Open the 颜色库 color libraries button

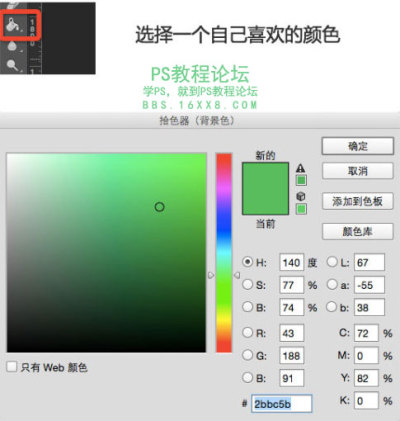coord(358,231)
